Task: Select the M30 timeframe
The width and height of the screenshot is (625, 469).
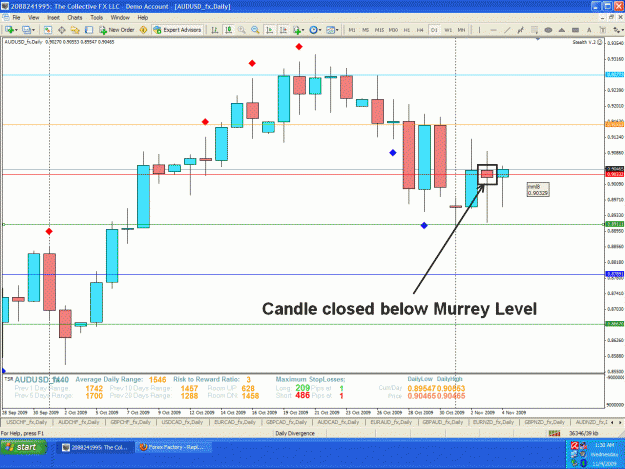Action: [x=393, y=30]
